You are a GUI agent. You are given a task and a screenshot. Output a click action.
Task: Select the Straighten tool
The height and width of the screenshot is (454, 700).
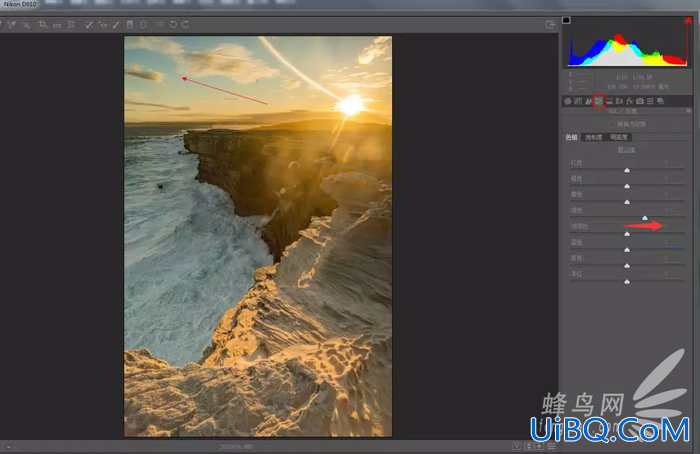pos(57,25)
